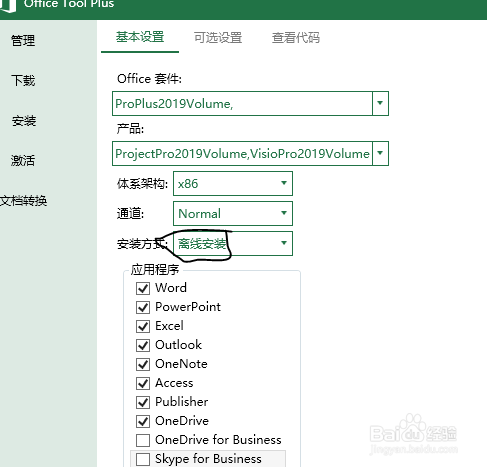This screenshot has height=467, width=487.
Task: Open the 通道 Normal dropdown
Action: pos(233,213)
